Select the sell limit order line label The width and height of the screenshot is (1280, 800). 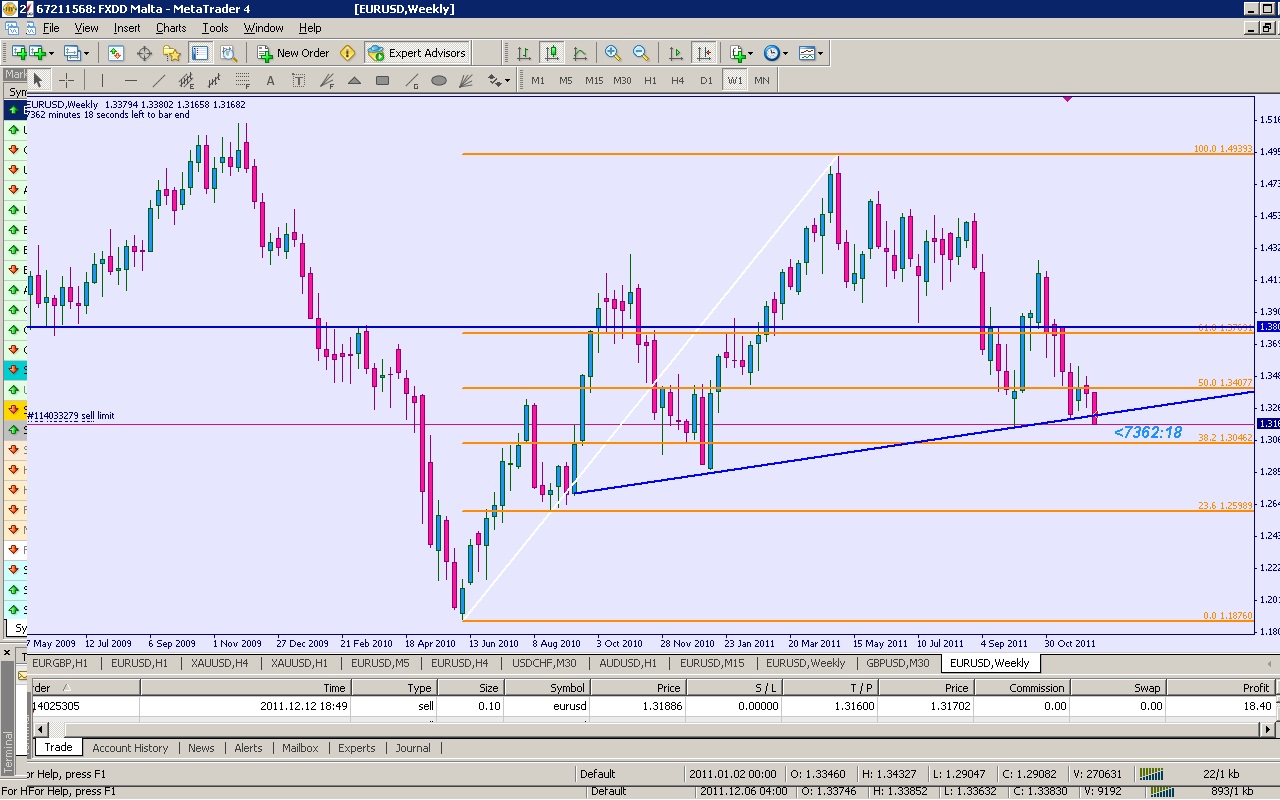point(70,416)
